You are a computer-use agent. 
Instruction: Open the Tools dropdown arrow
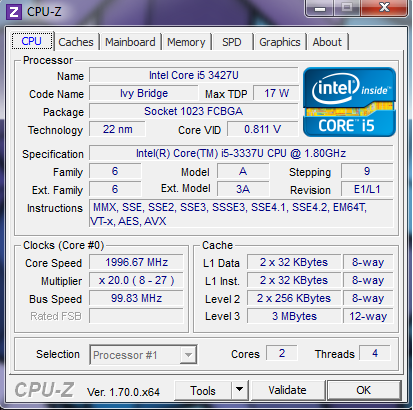(239, 389)
